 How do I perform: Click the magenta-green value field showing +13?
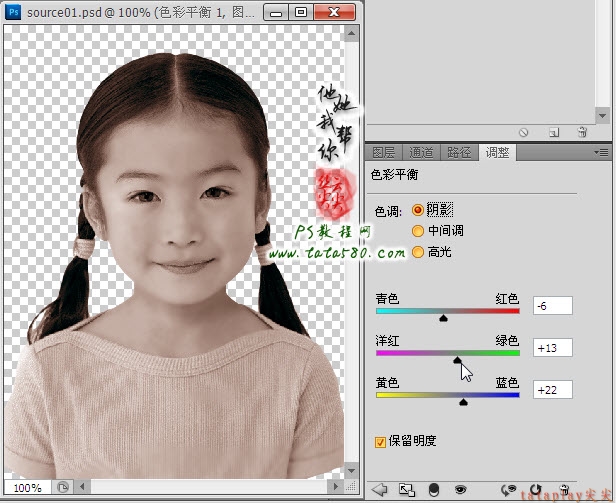coord(553,348)
